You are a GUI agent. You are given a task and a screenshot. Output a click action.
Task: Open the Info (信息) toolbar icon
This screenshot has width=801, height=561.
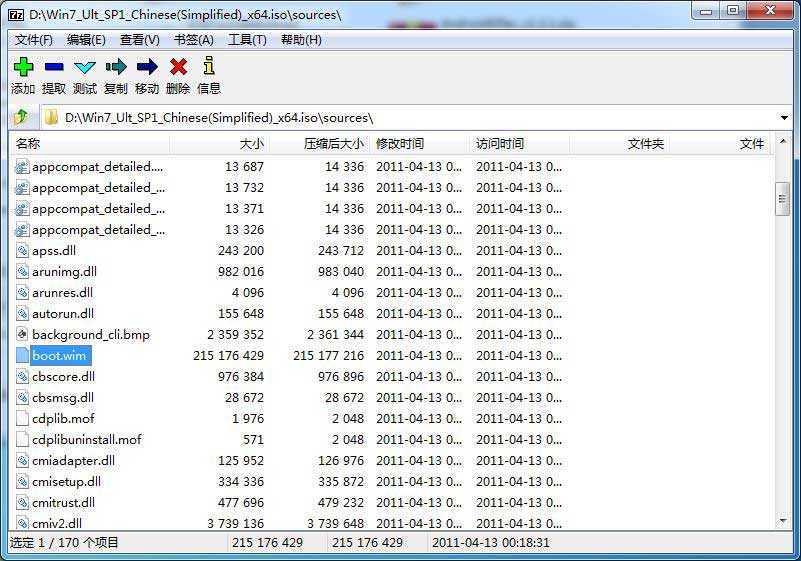click(x=209, y=68)
